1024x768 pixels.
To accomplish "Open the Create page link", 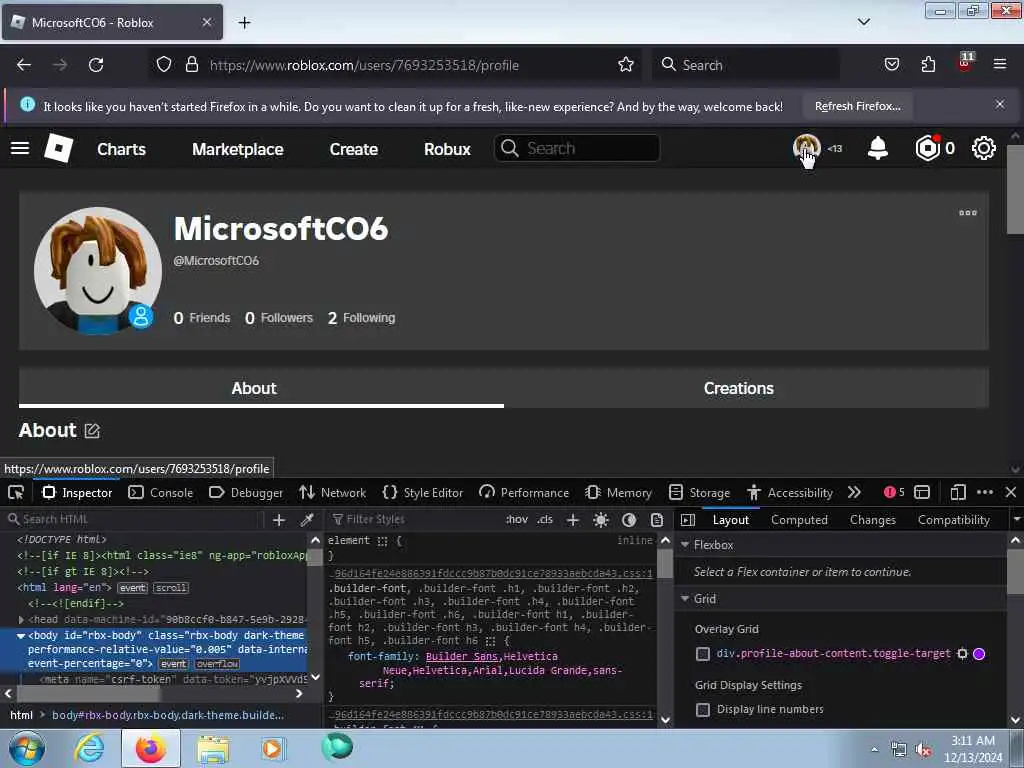I will (x=353, y=149).
